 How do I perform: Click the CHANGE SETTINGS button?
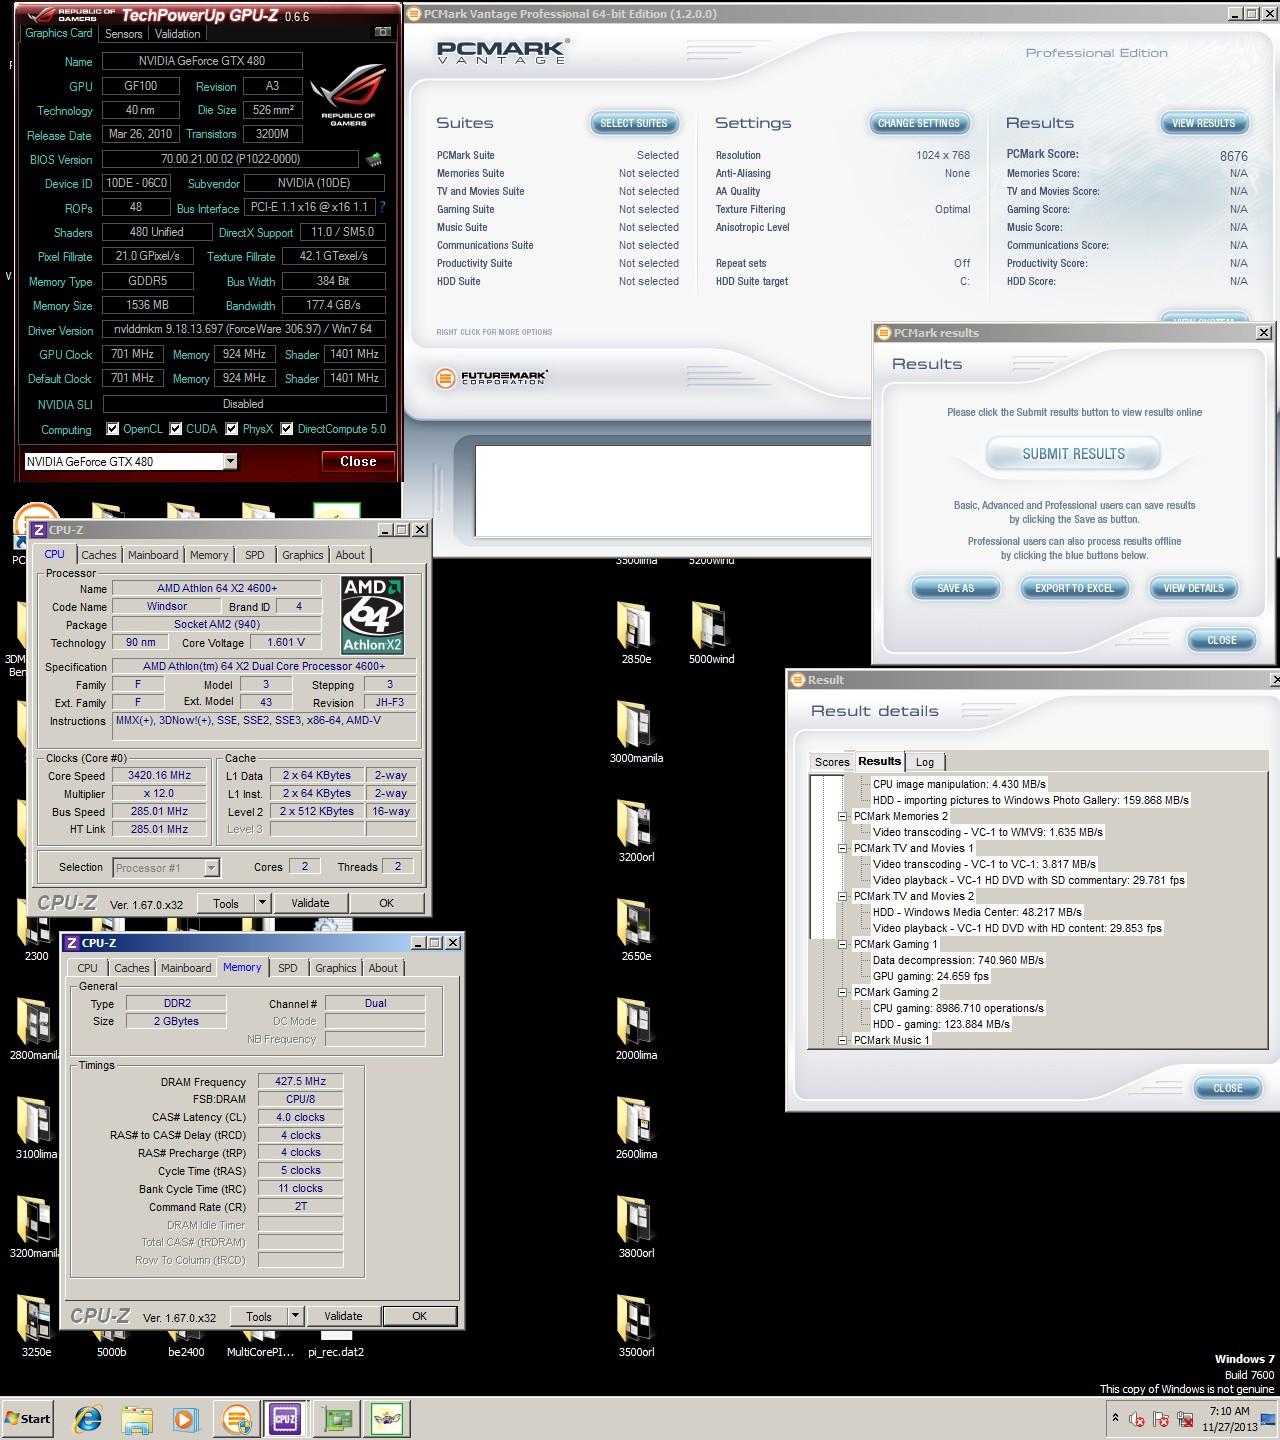coord(919,123)
